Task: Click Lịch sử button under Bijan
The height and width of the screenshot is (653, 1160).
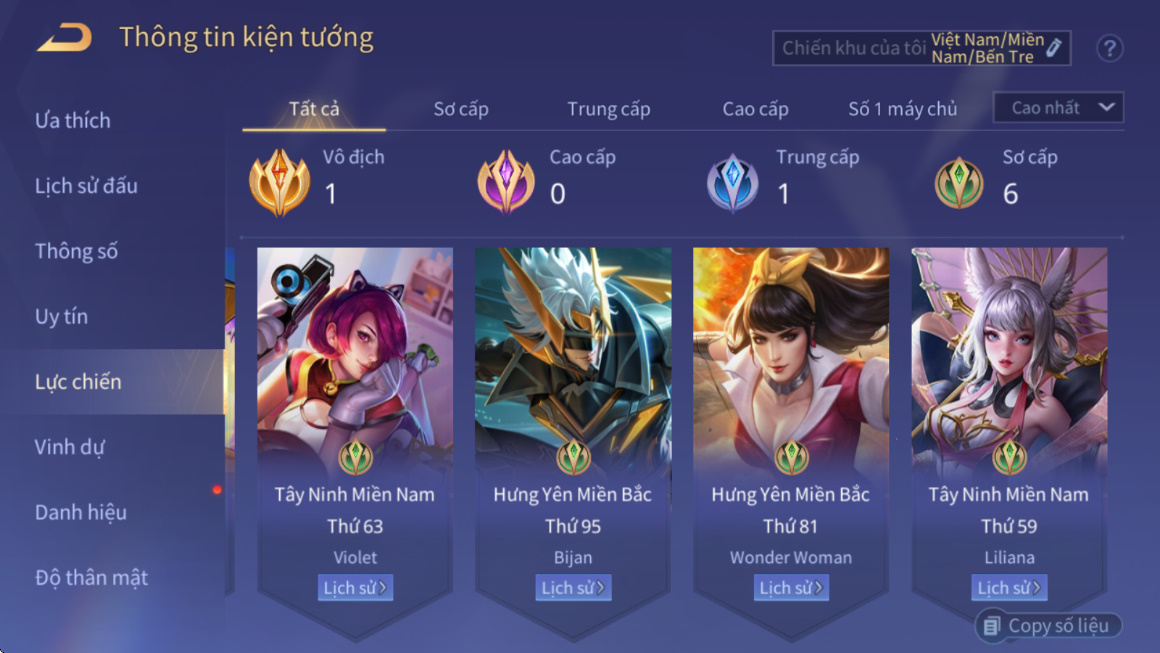Action: point(573,588)
